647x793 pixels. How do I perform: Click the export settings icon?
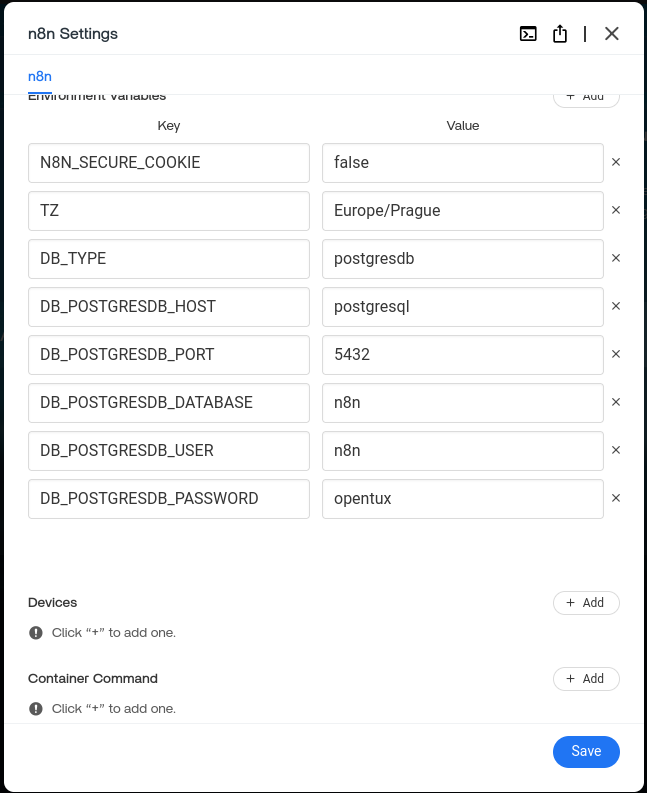coord(559,34)
